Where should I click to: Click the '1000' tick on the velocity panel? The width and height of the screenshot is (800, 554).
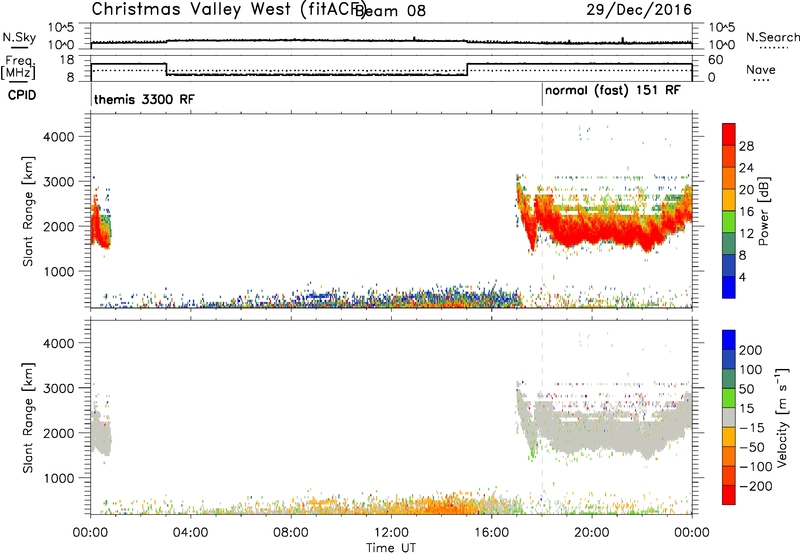pos(58,478)
